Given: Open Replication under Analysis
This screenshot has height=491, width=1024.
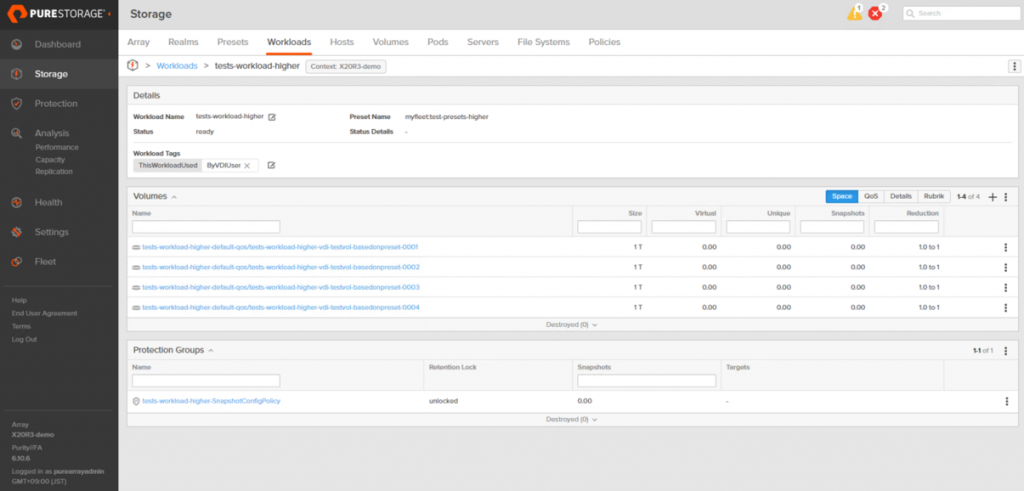Looking at the screenshot, I should 54,172.
